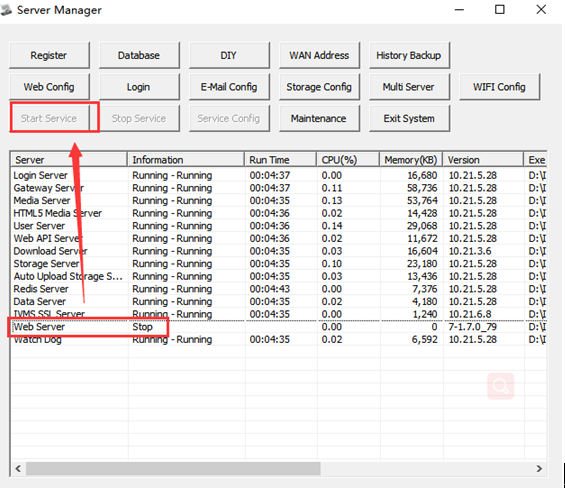Click memory value 29,068
The height and width of the screenshot is (488, 565).
[422, 226]
